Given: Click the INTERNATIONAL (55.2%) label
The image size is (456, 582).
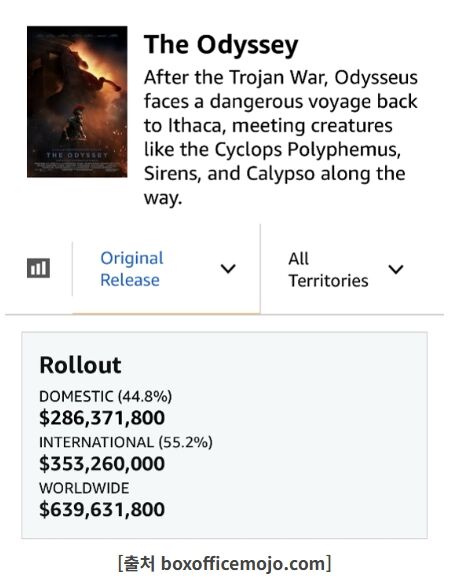Looking at the screenshot, I should (x=126, y=442).
